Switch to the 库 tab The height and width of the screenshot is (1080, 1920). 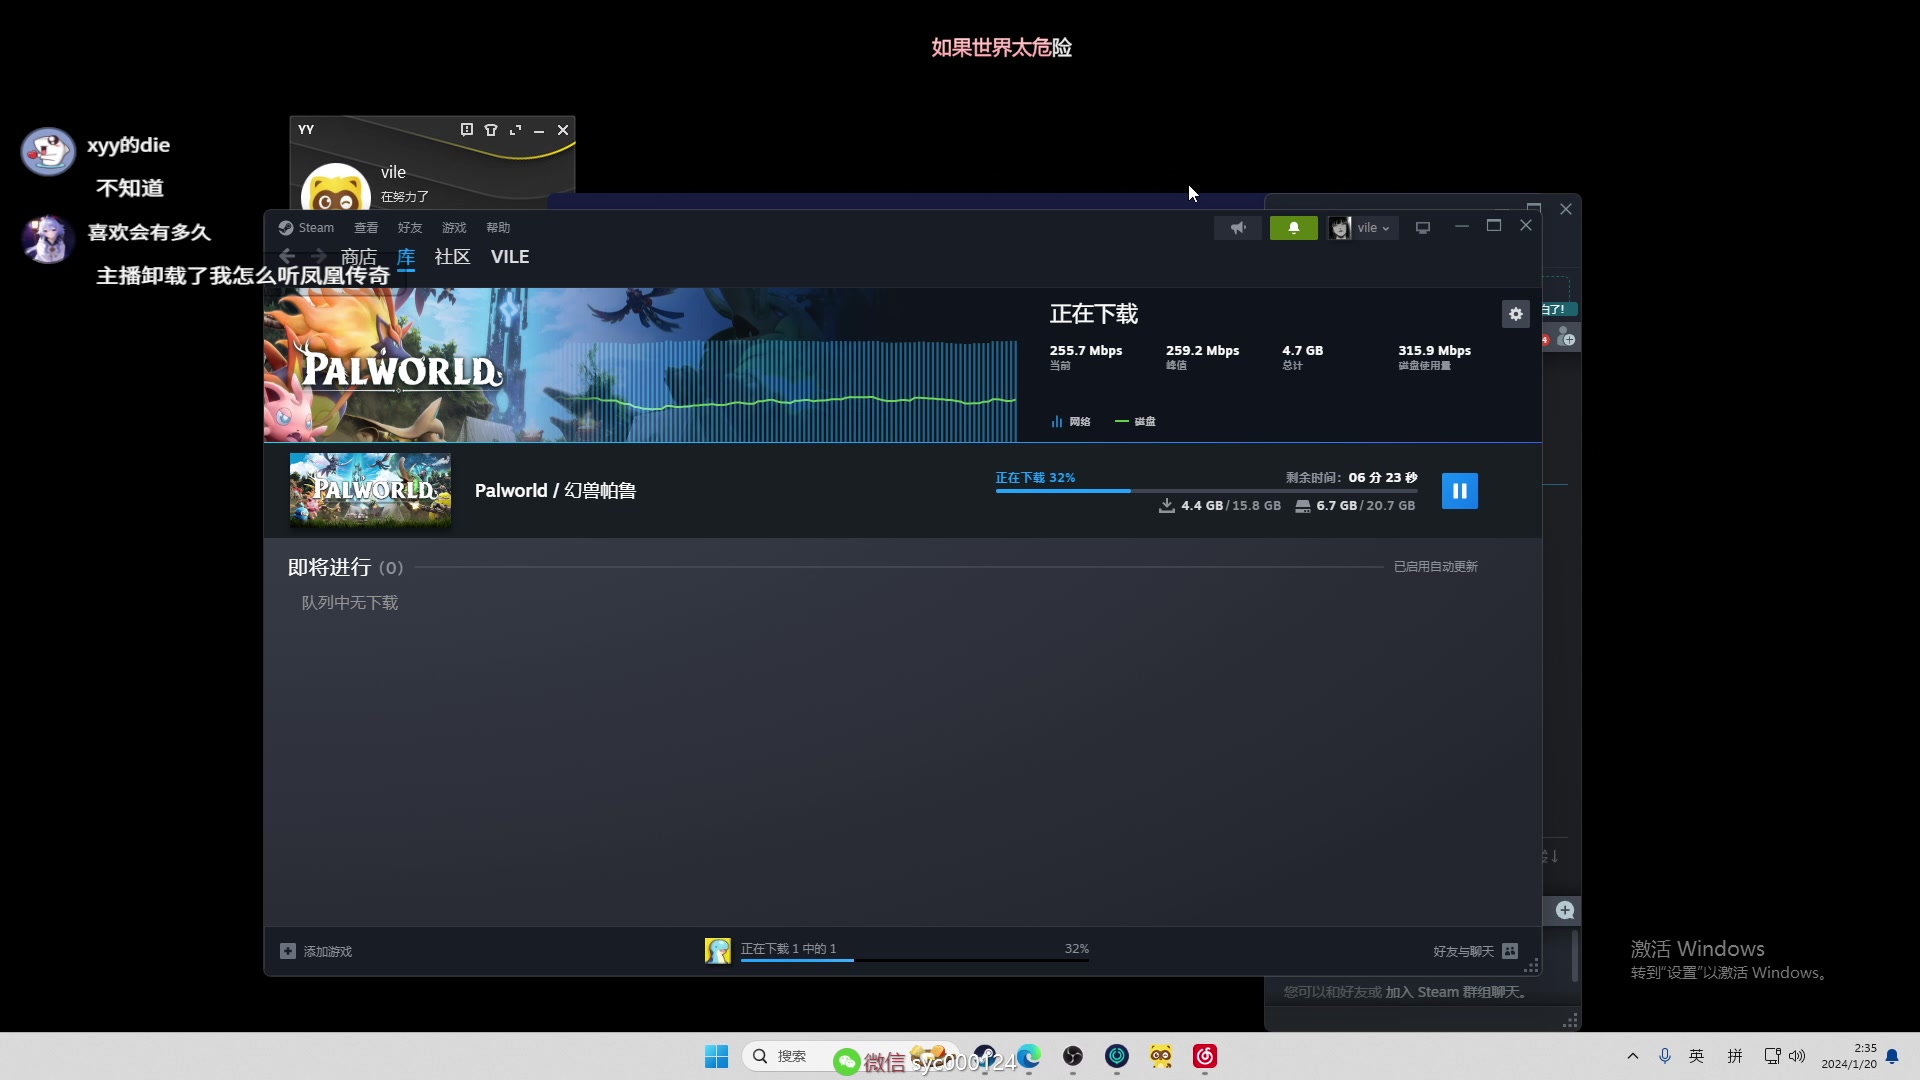click(406, 257)
